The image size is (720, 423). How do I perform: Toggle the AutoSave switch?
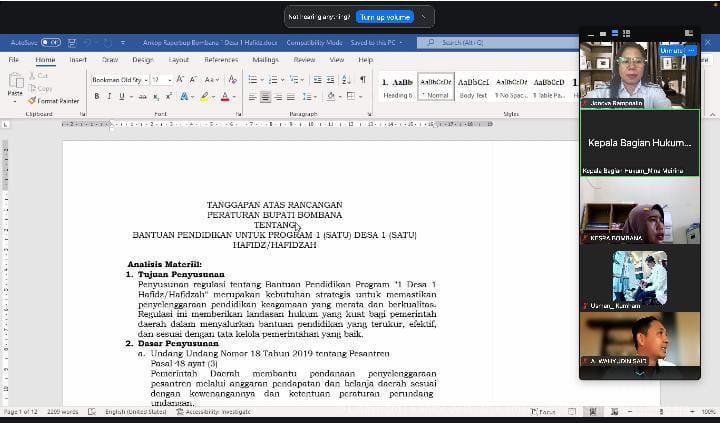tap(50, 43)
